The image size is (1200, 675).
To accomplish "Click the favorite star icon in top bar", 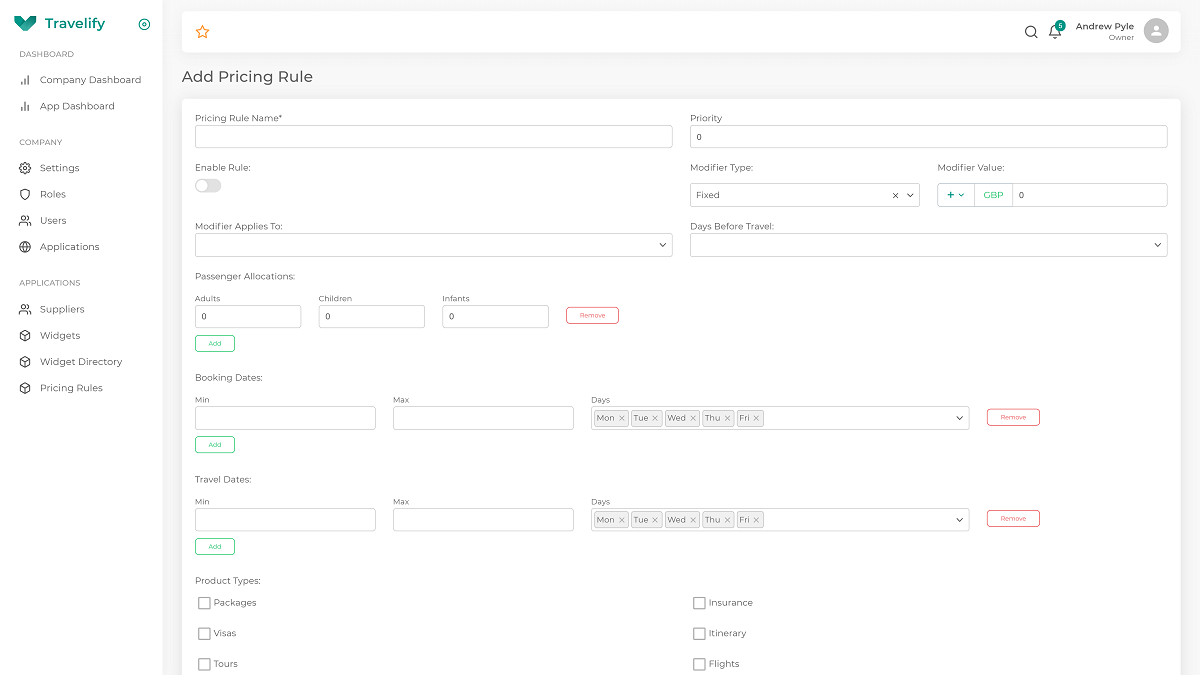I will (202, 32).
